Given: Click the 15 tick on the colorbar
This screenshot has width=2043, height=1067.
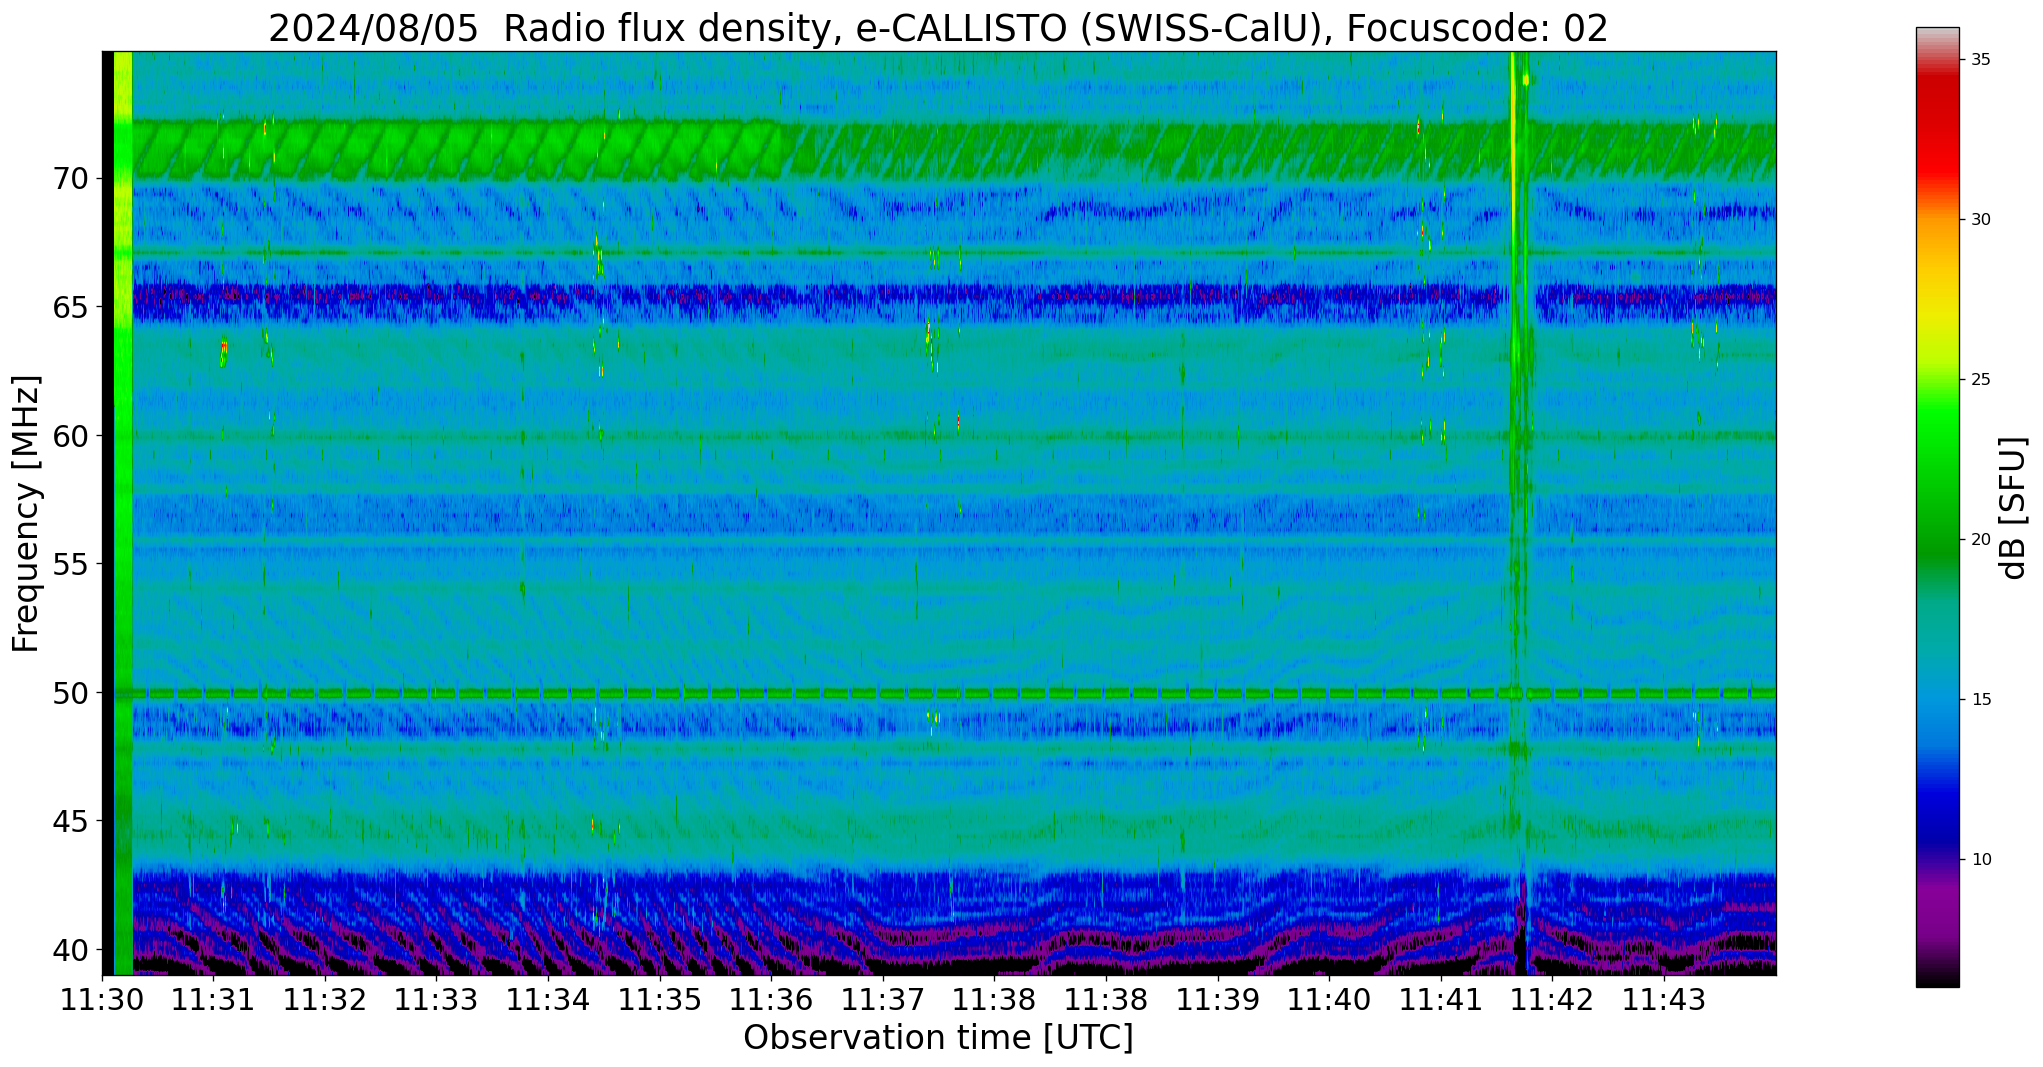Looking at the screenshot, I should 1982,700.
